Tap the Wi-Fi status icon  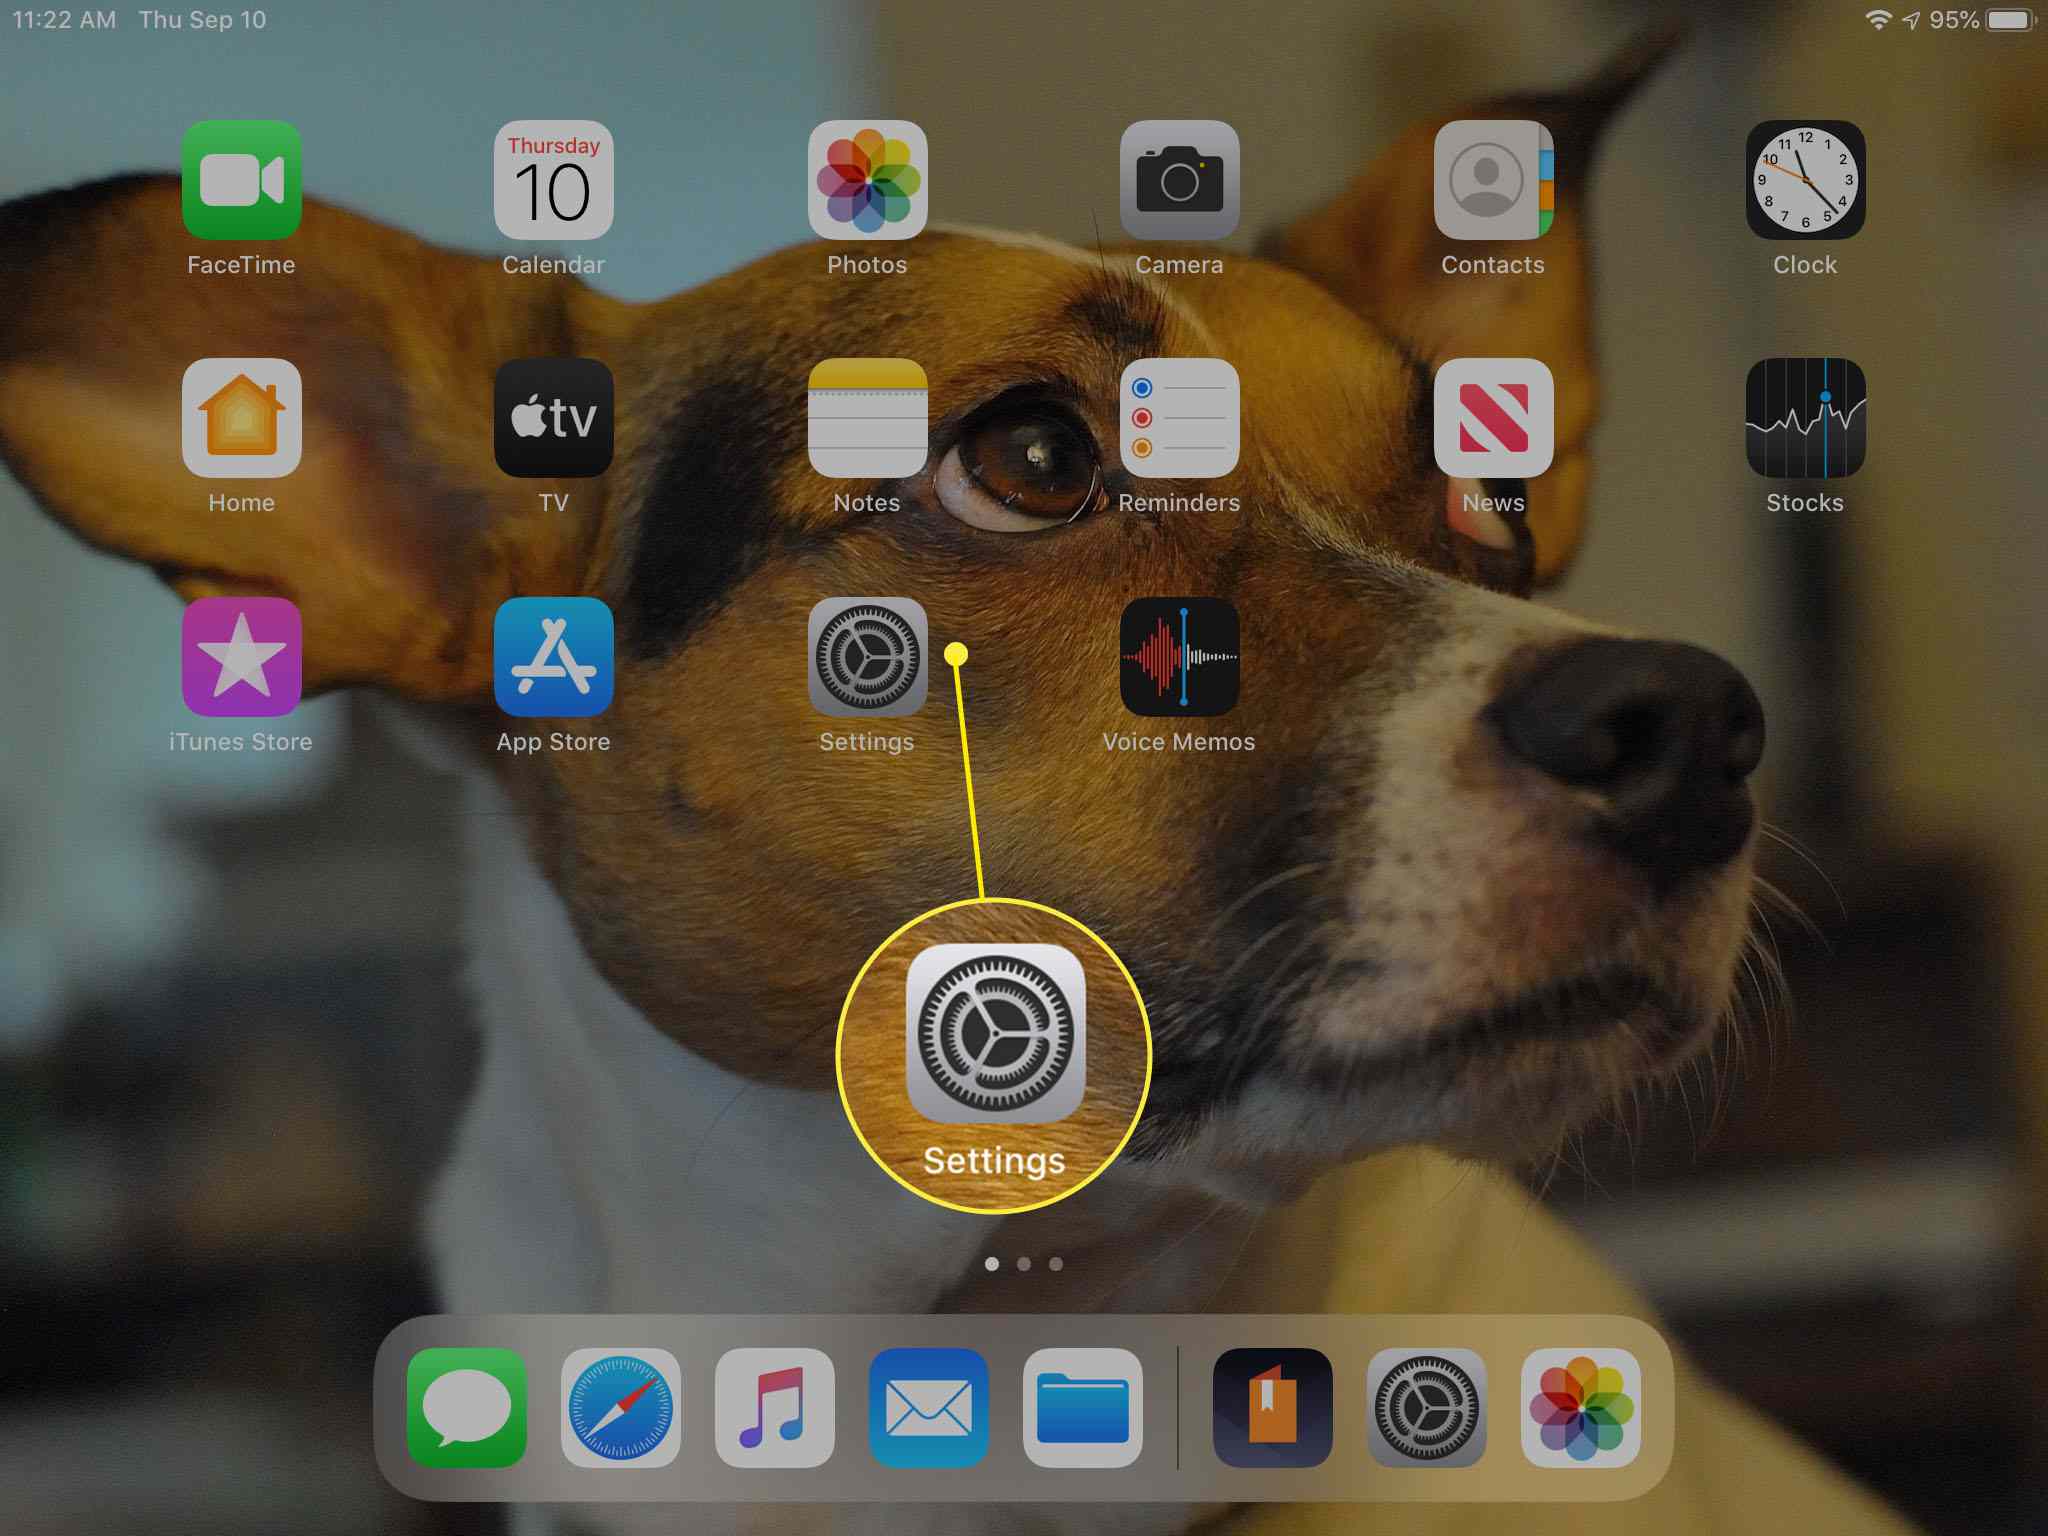click(x=1878, y=20)
